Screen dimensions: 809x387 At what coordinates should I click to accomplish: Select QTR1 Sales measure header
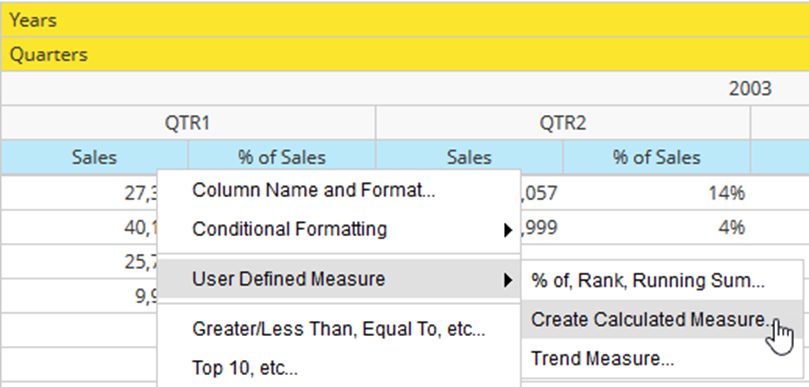(x=94, y=157)
